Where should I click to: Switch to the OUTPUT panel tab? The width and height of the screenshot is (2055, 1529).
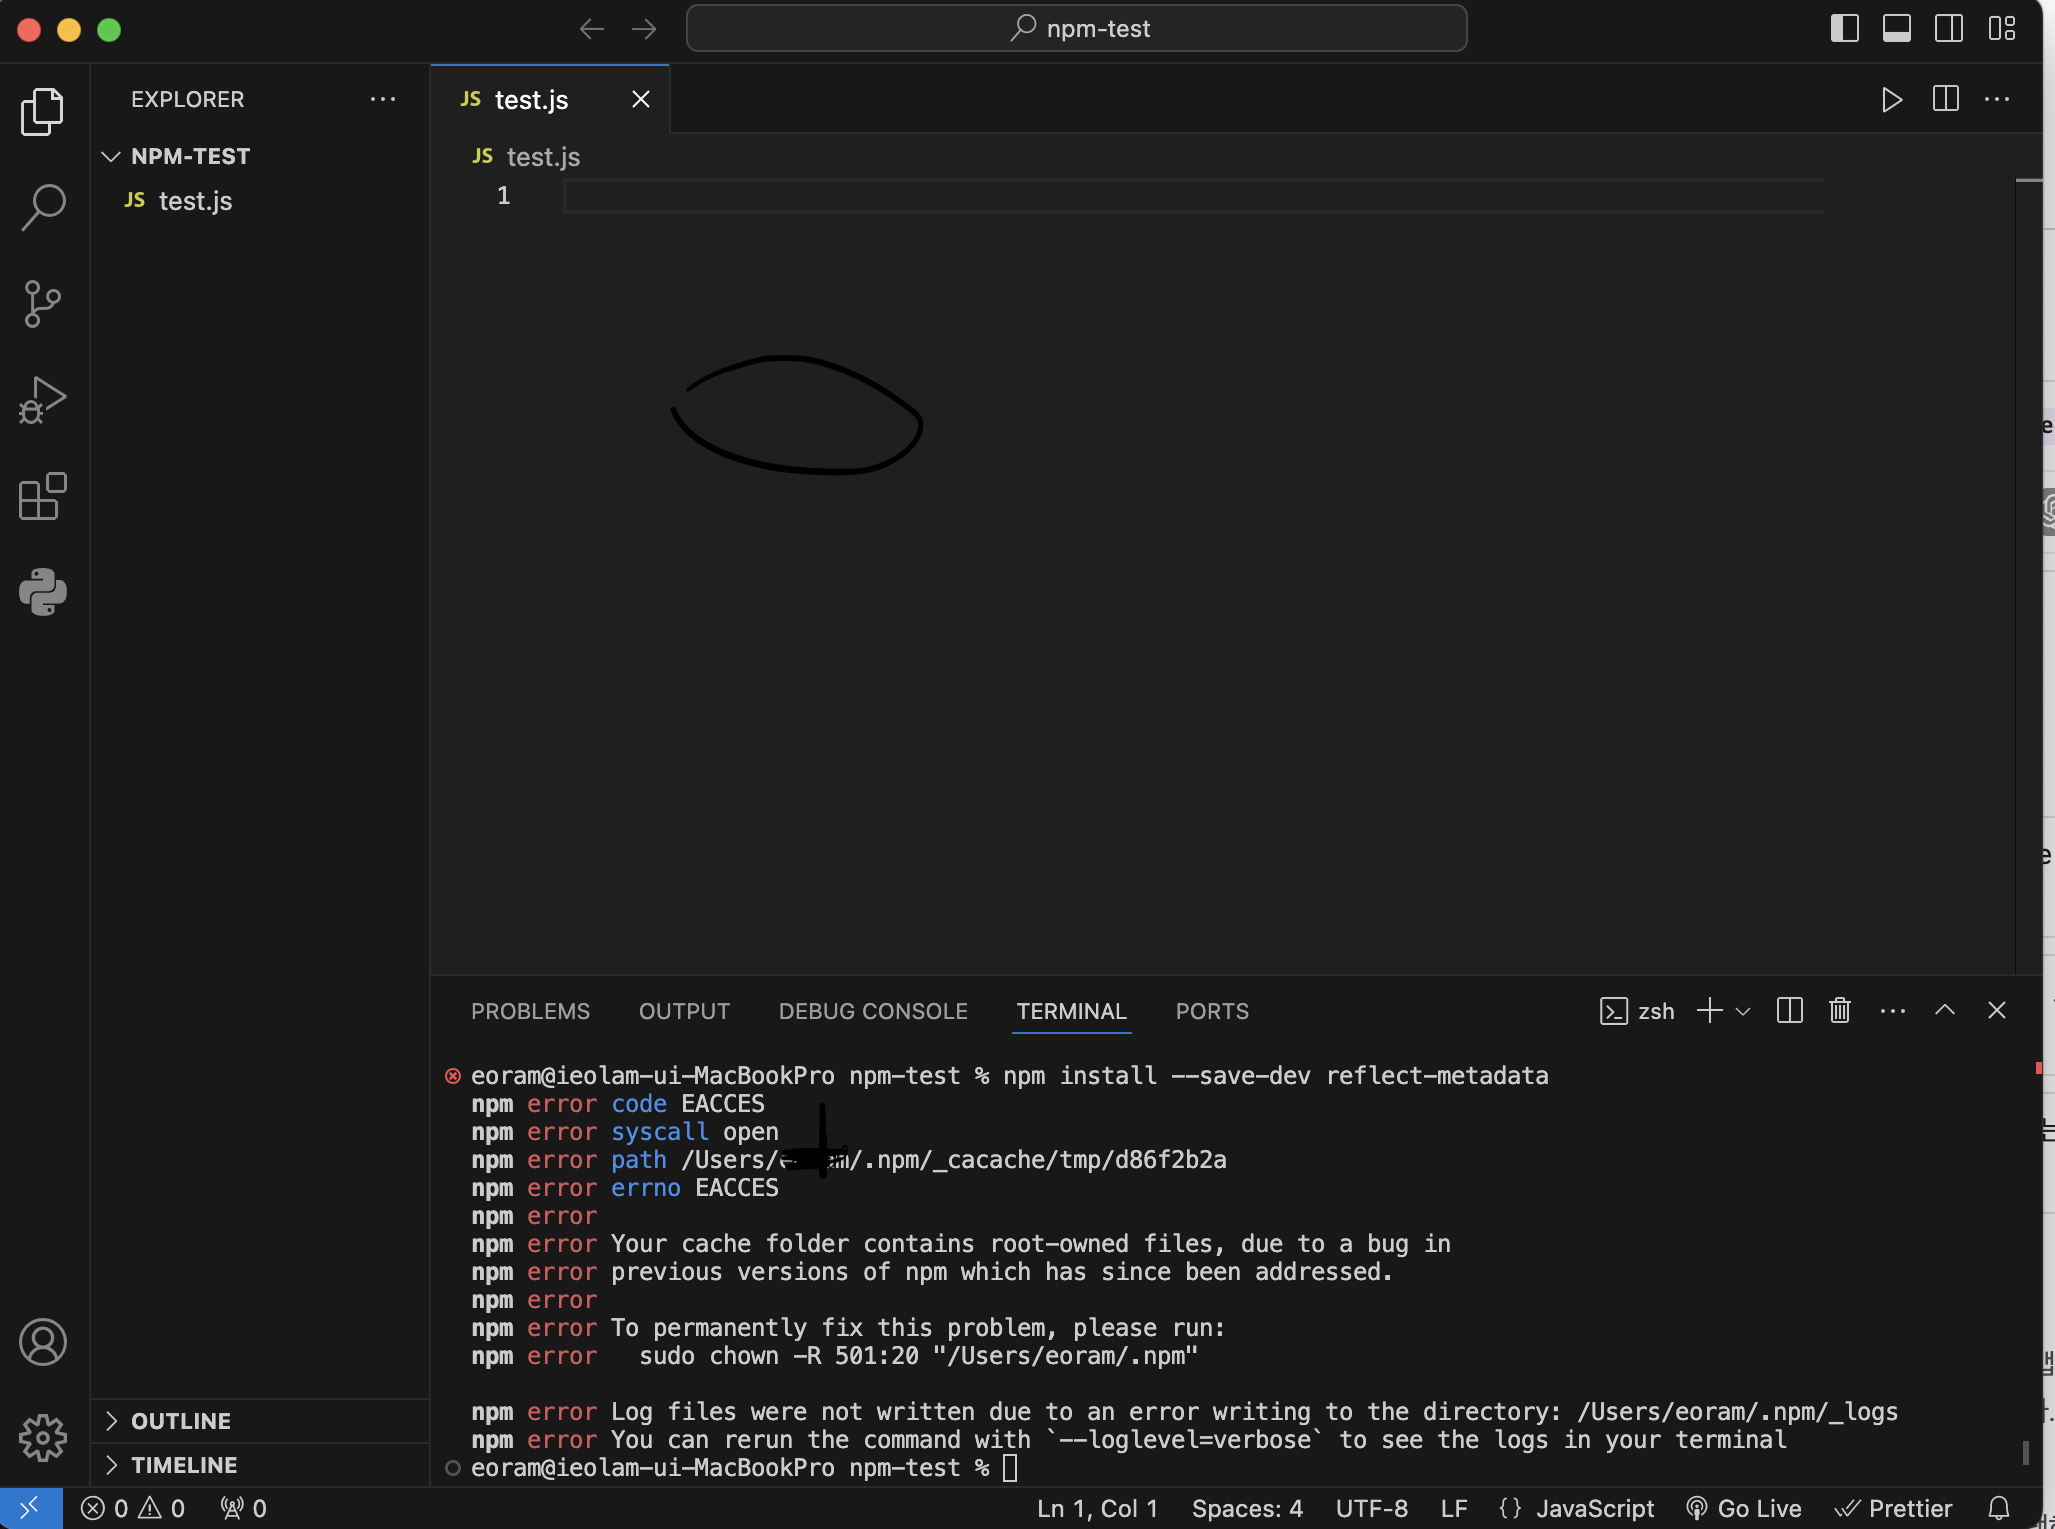tap(684, 1011)
